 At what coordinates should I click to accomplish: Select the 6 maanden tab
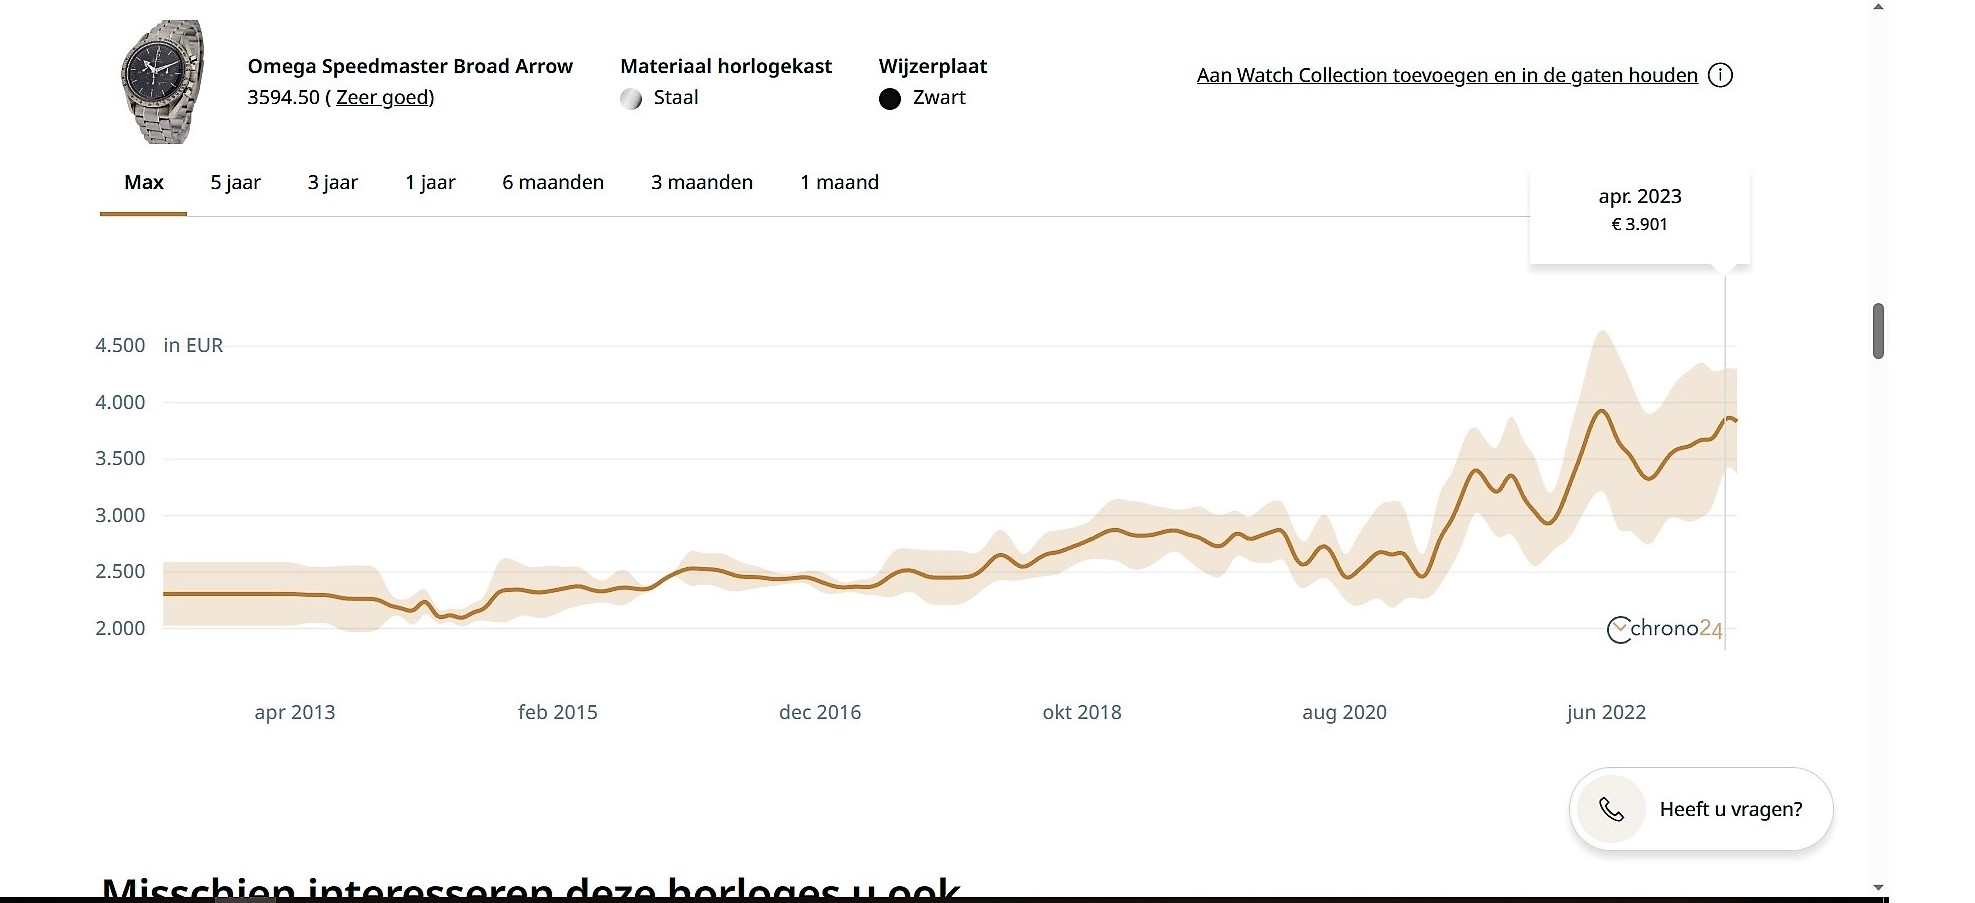point(553,182)
